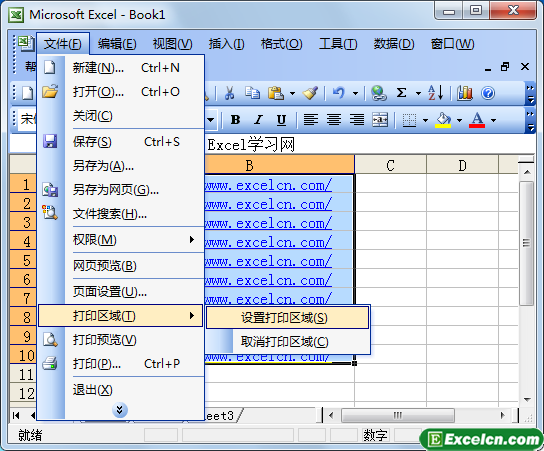The width and height of the screenshot is (544, 451).
Task: Choose Print (打印) menu item
Action: click(x=121, y=364)
